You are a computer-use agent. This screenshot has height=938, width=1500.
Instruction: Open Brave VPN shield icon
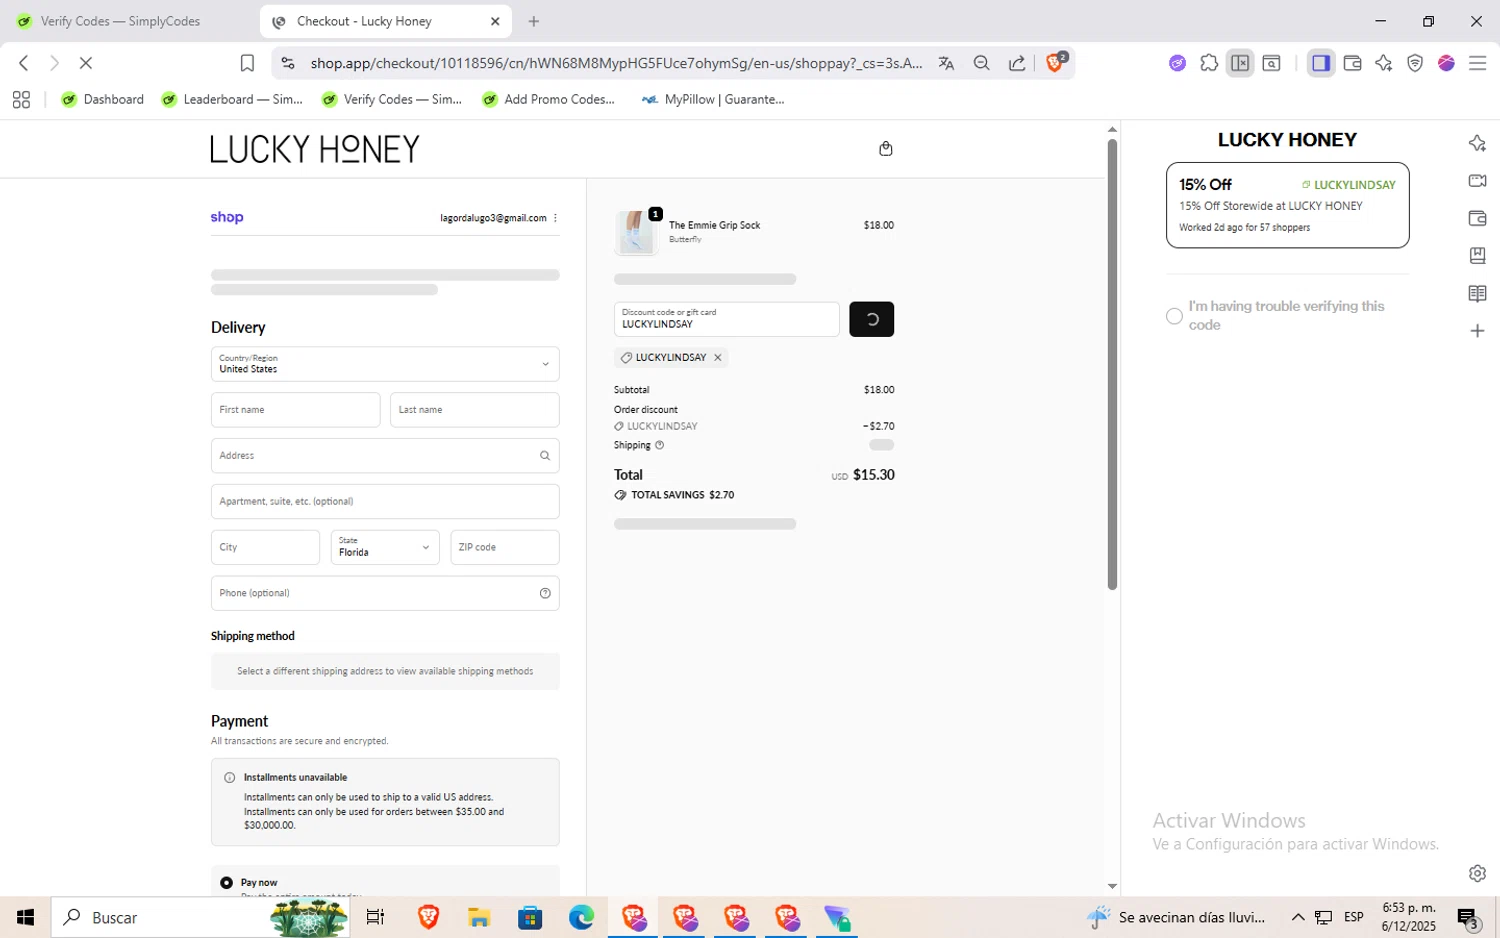(1415, 63)
